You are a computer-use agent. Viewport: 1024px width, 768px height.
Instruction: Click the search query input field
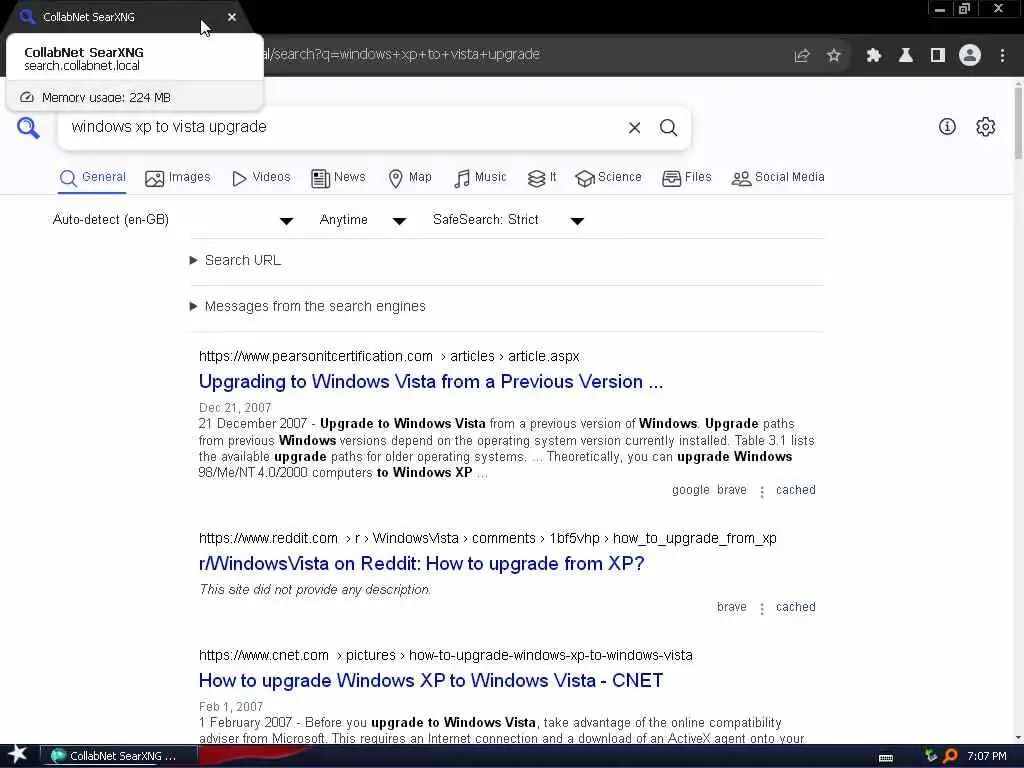click(x=343, y=127)
